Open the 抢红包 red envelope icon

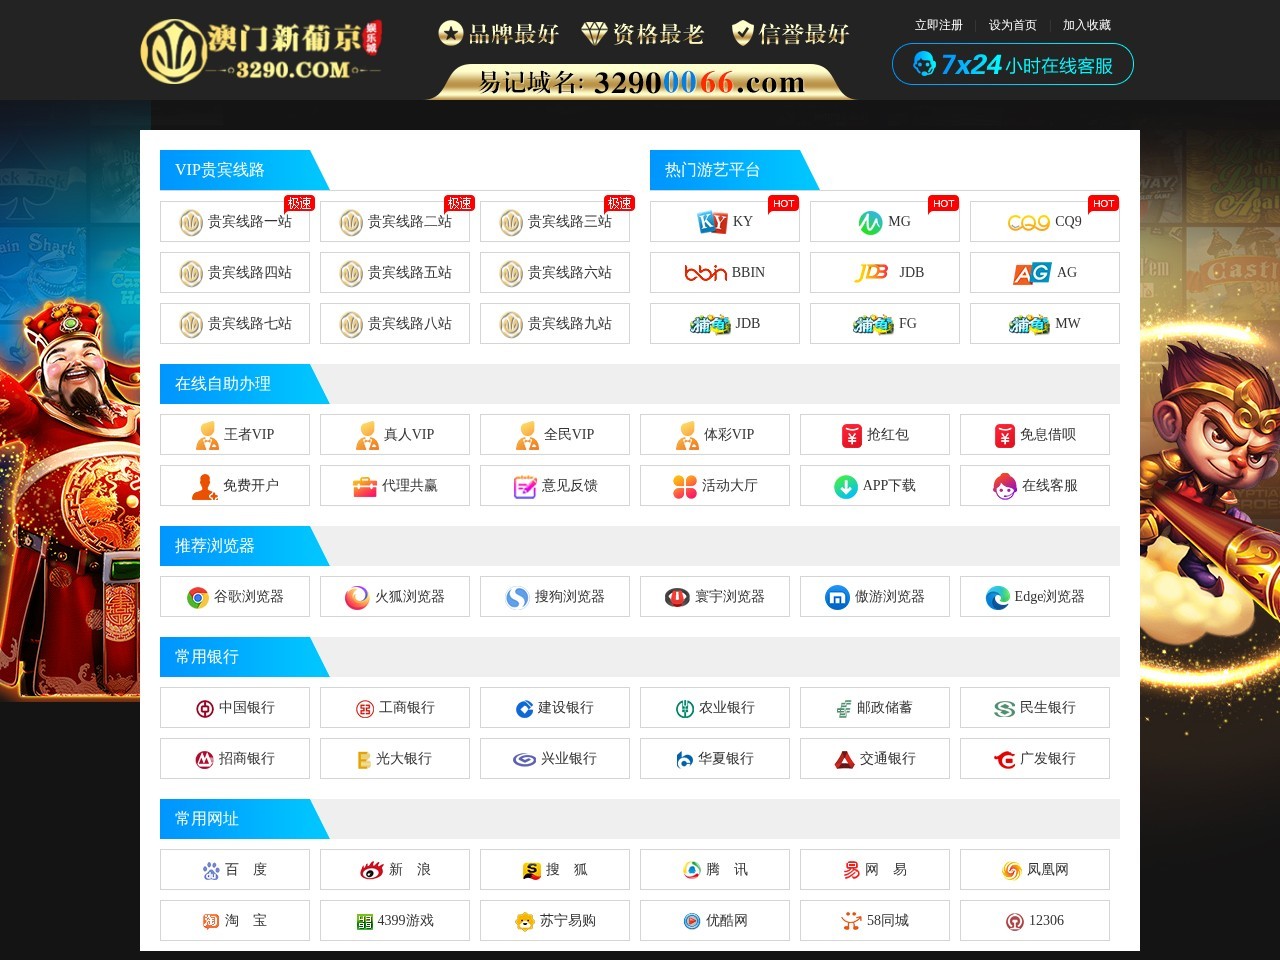[x=851, y=435]
